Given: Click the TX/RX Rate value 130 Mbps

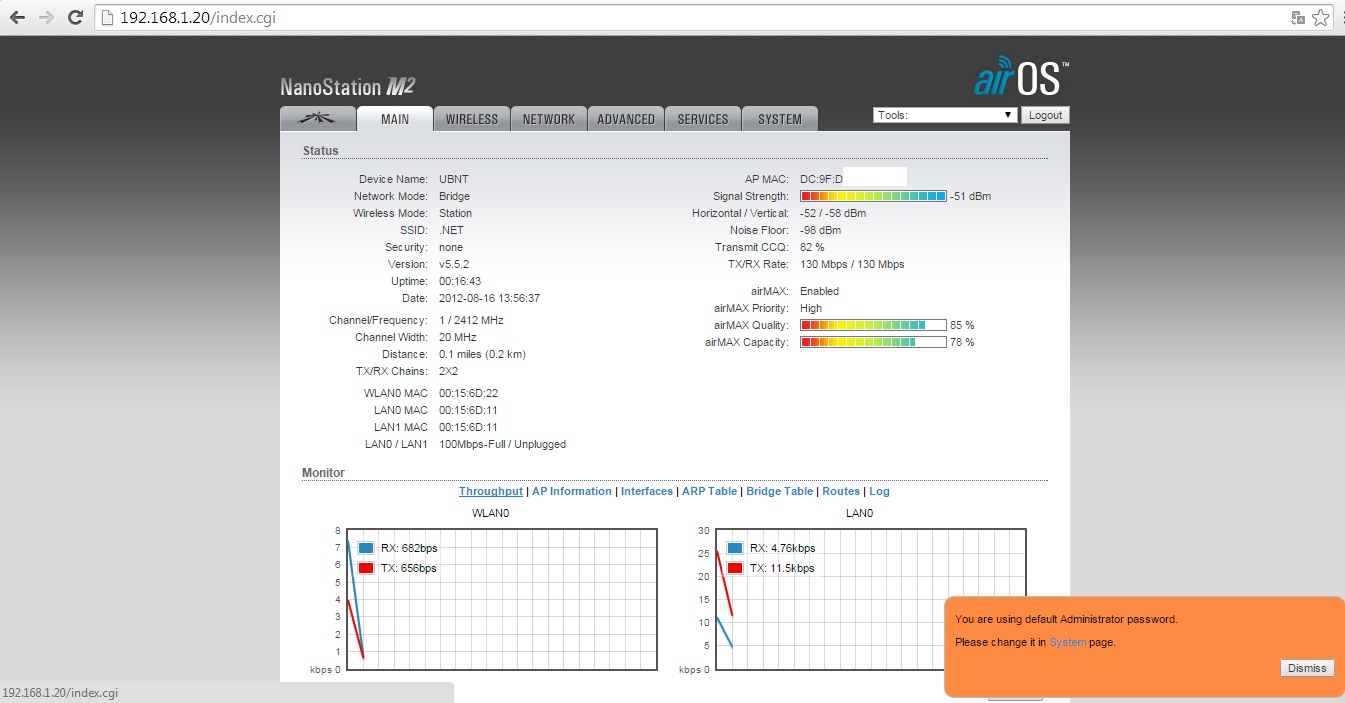Looking at the screenshot, I should [852, 264].
